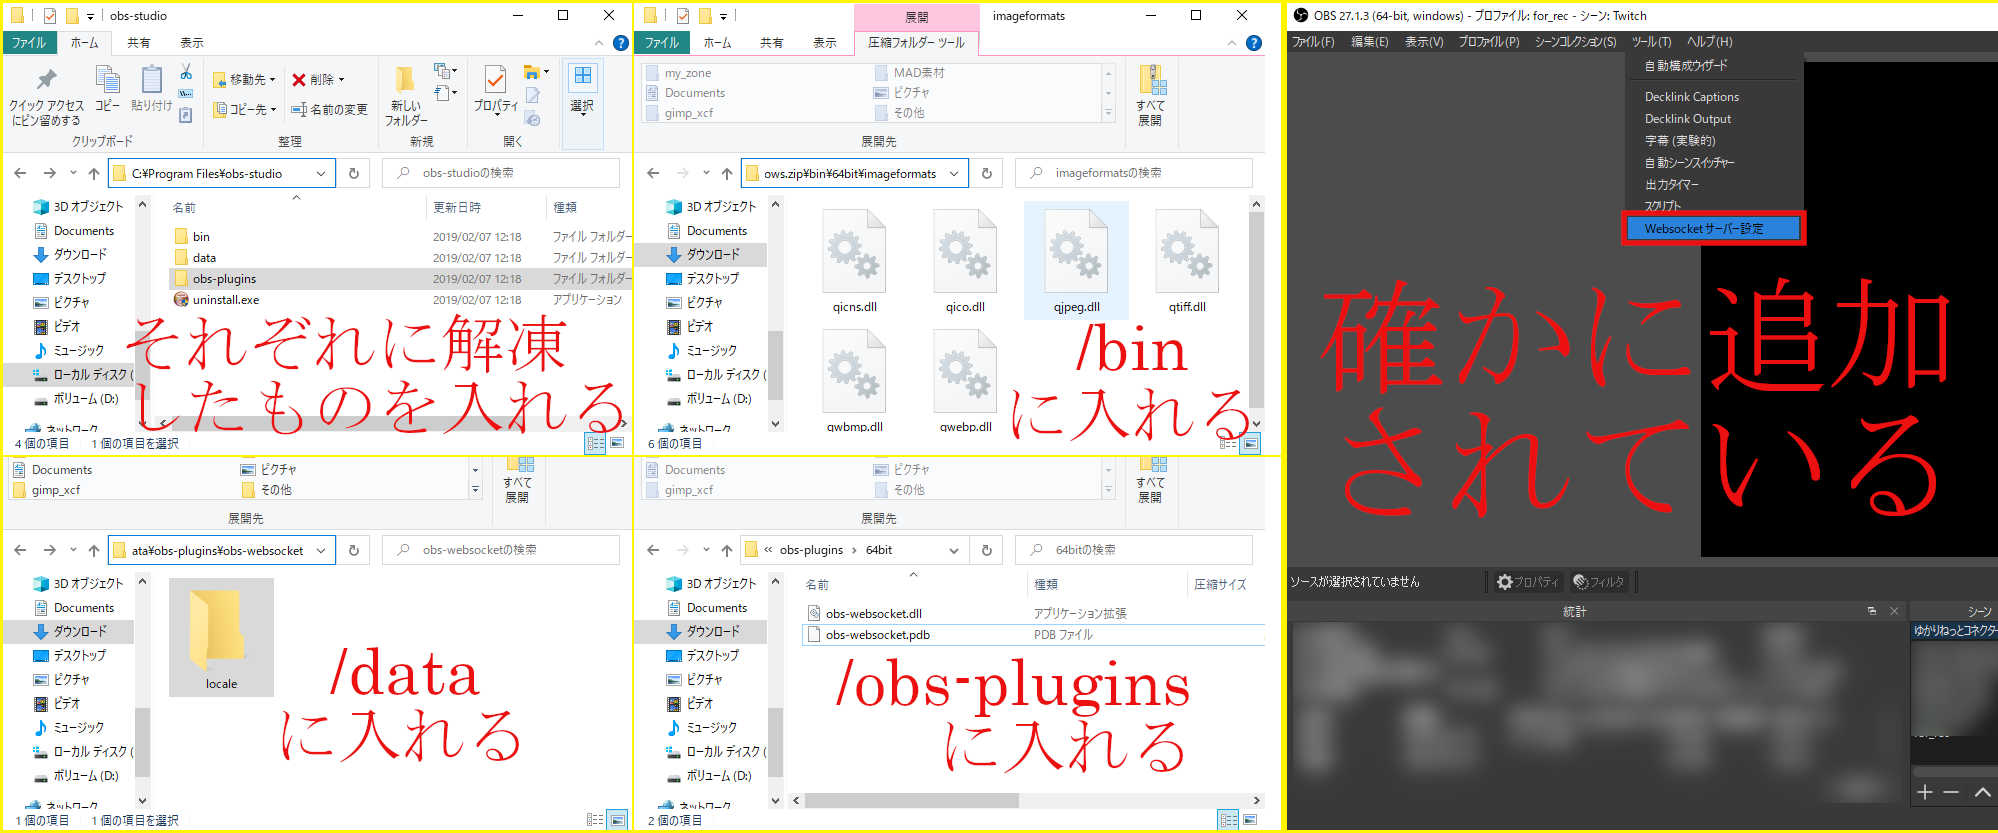Choose 自動構成ウィザード in OBS menu

point(1686,65)
